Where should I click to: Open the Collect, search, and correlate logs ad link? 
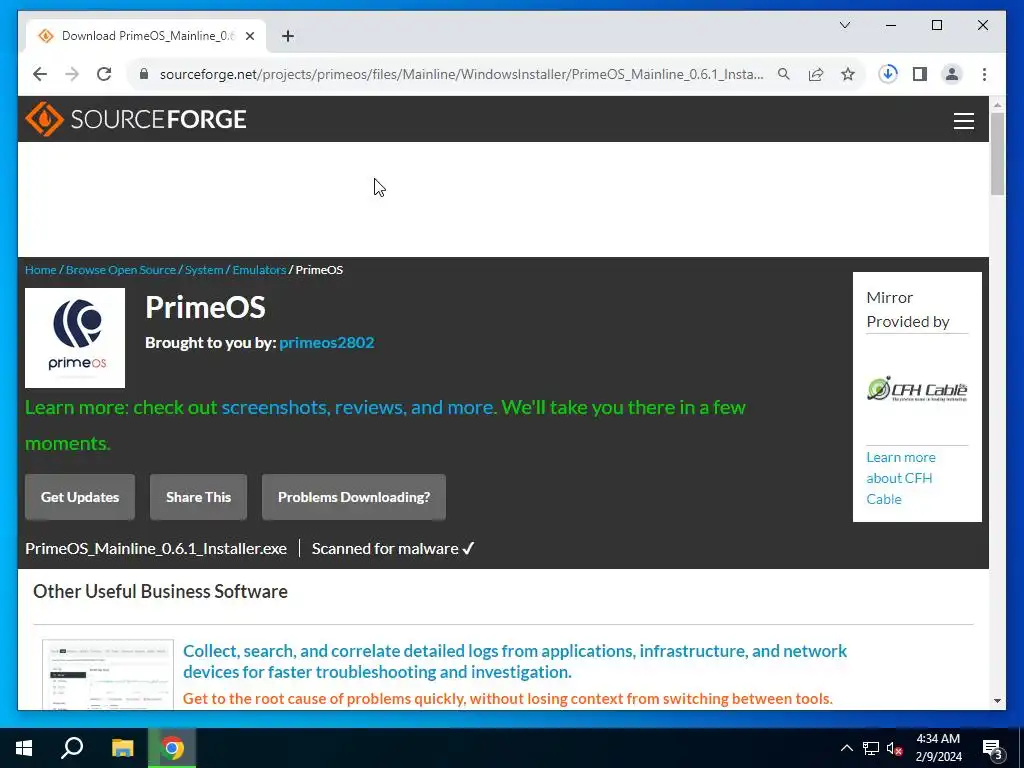(515, 661)
